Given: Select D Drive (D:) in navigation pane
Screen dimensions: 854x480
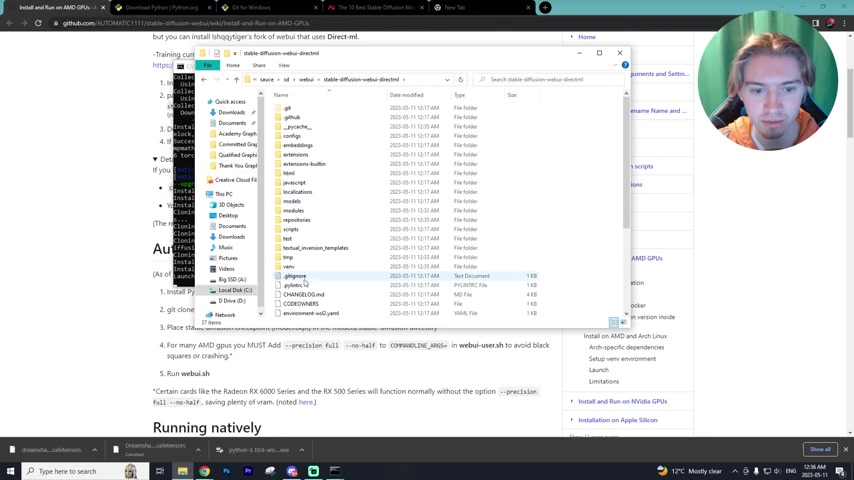Looking at the screenshot, I should pyautogui.click(x=231, y=301).
